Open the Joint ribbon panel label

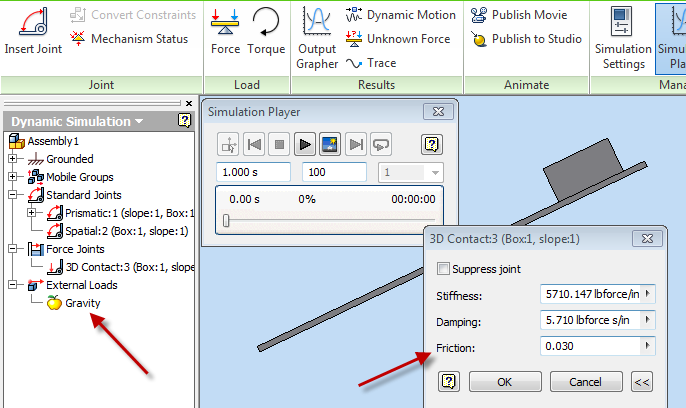(101, 84)
